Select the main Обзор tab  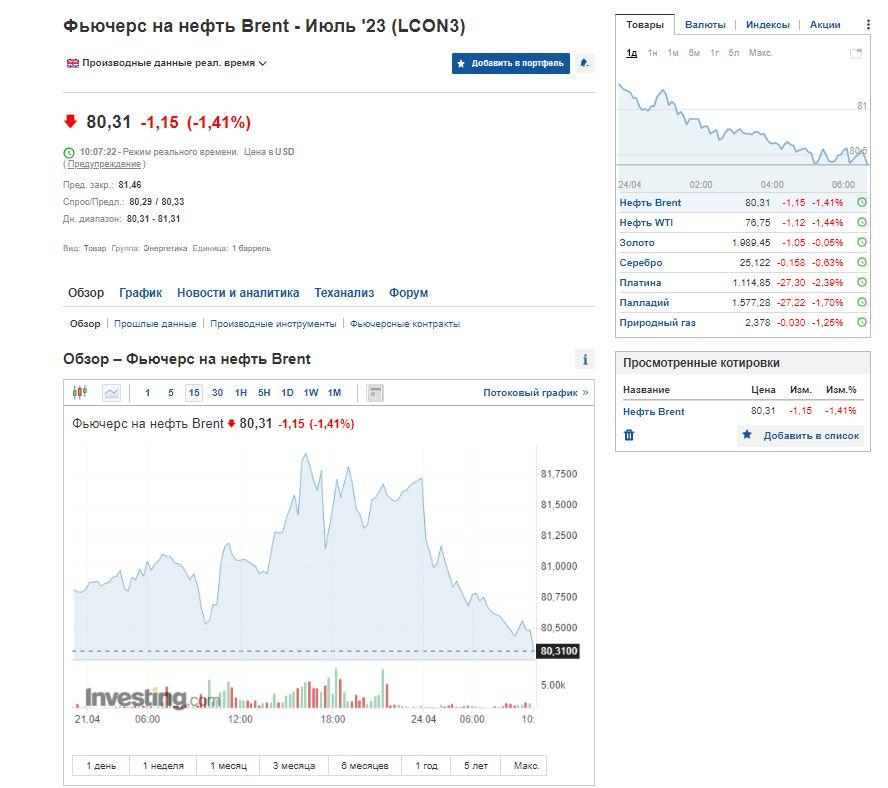point(86,293)
